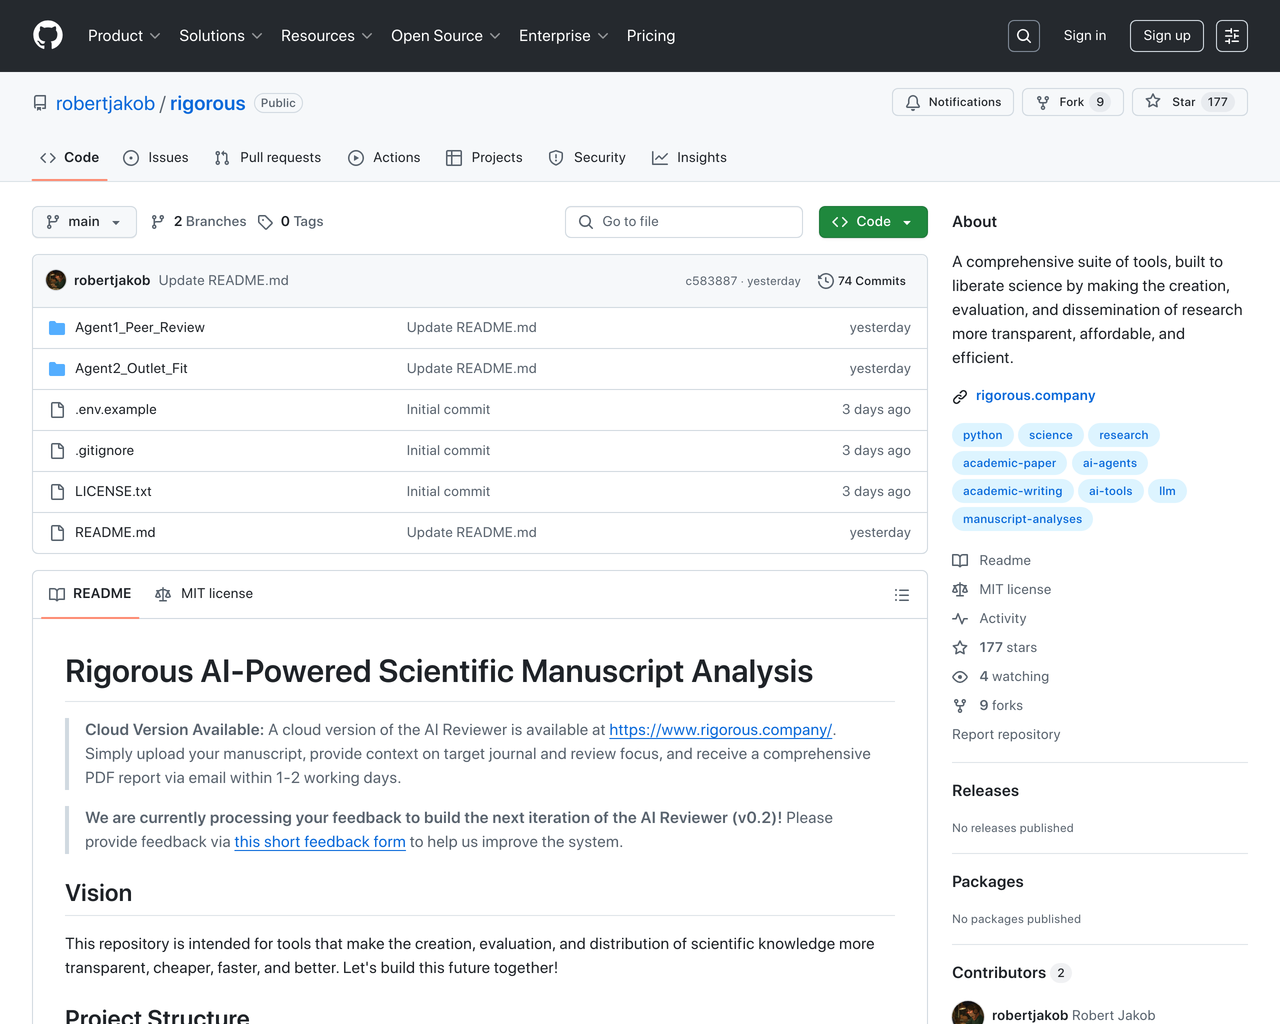1280x1024 pixels.
Task: Click the tag icon next to 0 Tags
Action: click(x=265, y=222)
